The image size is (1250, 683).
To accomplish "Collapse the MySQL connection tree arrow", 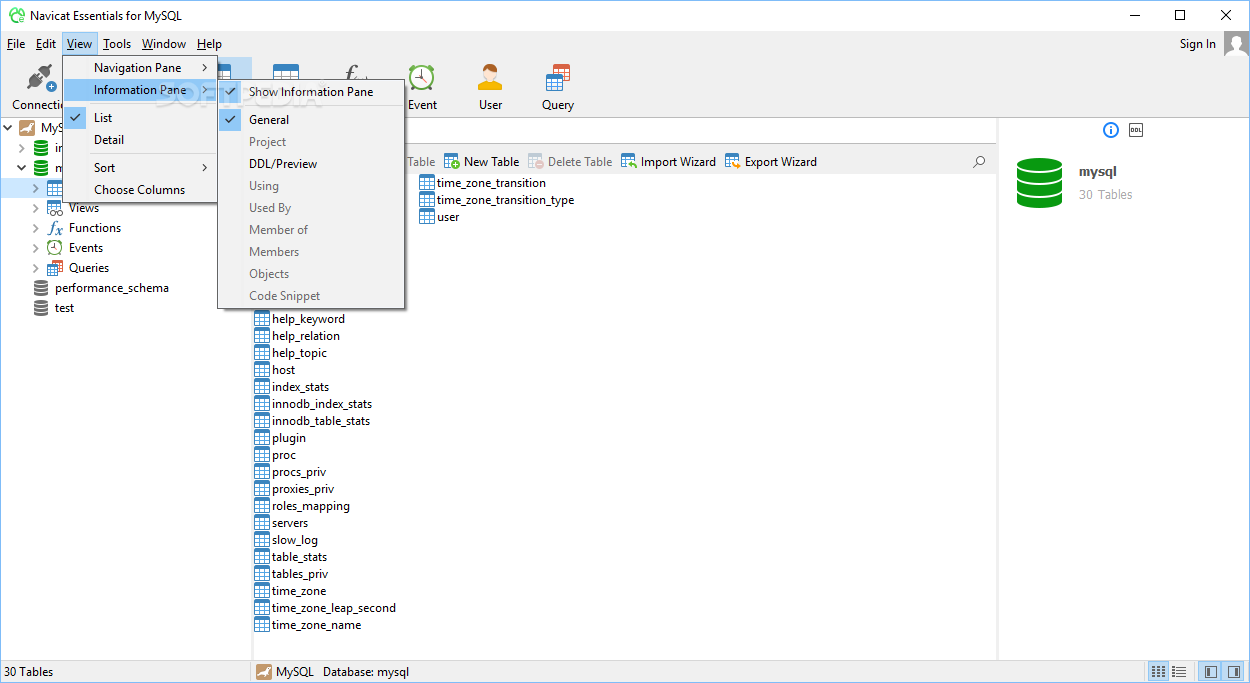I will click(x=8, y=128).
